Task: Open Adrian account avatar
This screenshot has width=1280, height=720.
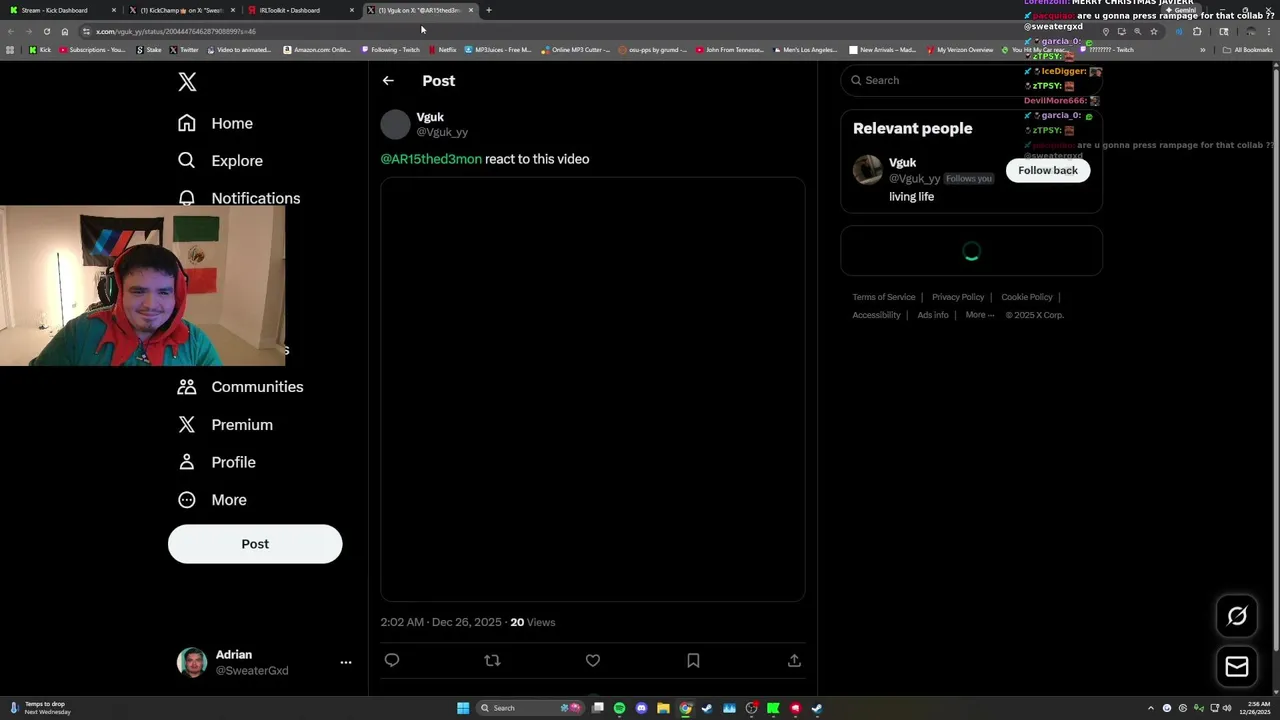Action: click(x=192, y=662)
